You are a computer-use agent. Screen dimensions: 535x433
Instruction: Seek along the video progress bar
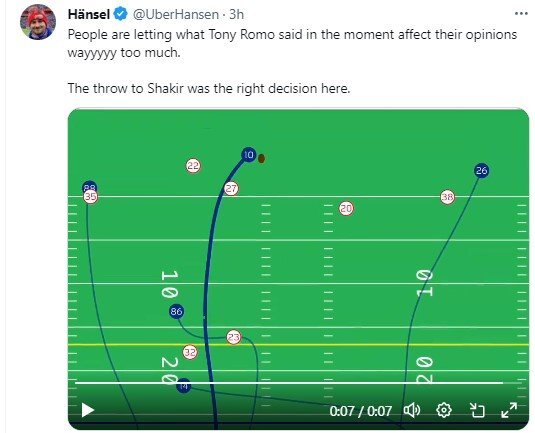pyautogui.click(x=289, y=383)
